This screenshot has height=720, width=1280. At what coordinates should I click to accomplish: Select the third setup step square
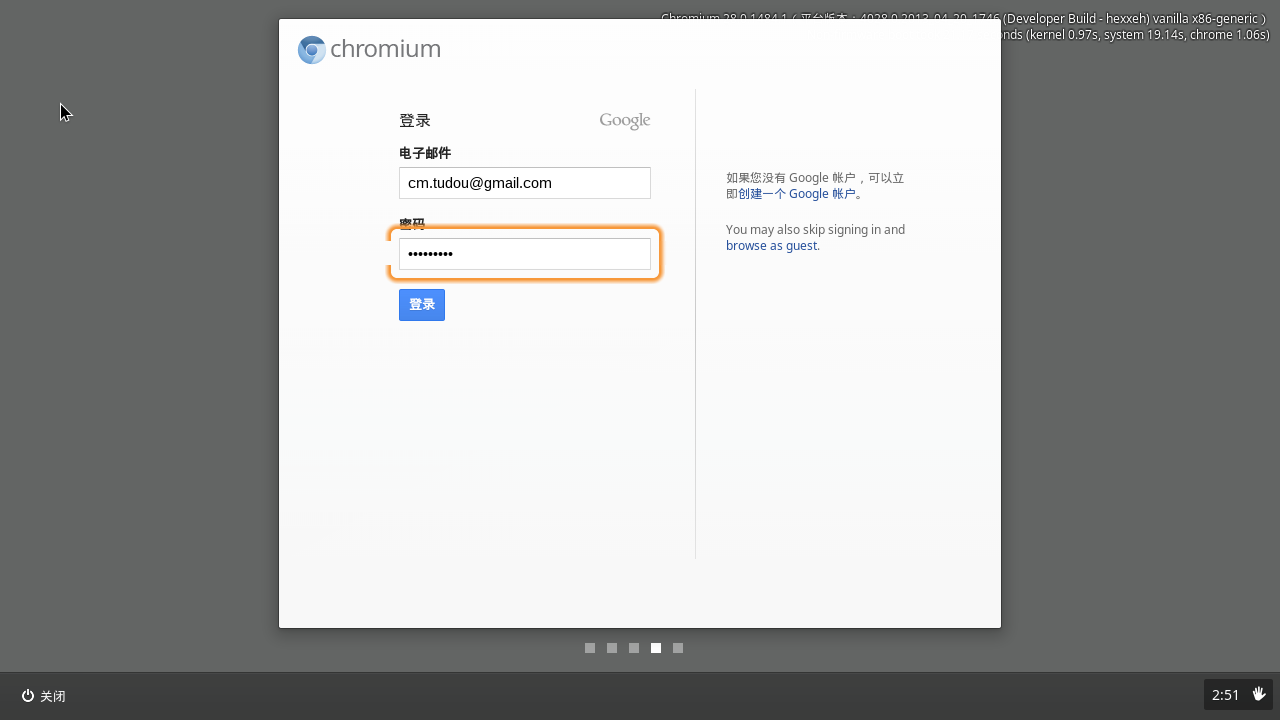tap(634, 648)
